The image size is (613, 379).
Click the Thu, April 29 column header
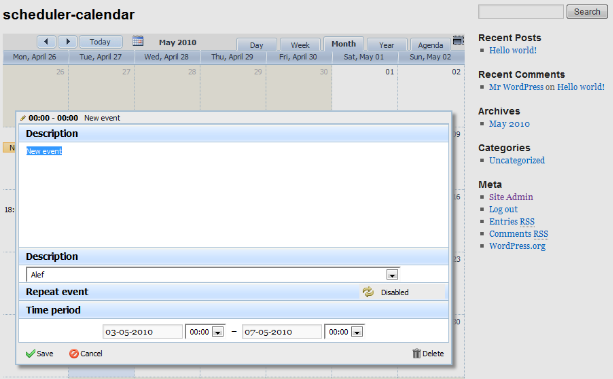point(232,57)
